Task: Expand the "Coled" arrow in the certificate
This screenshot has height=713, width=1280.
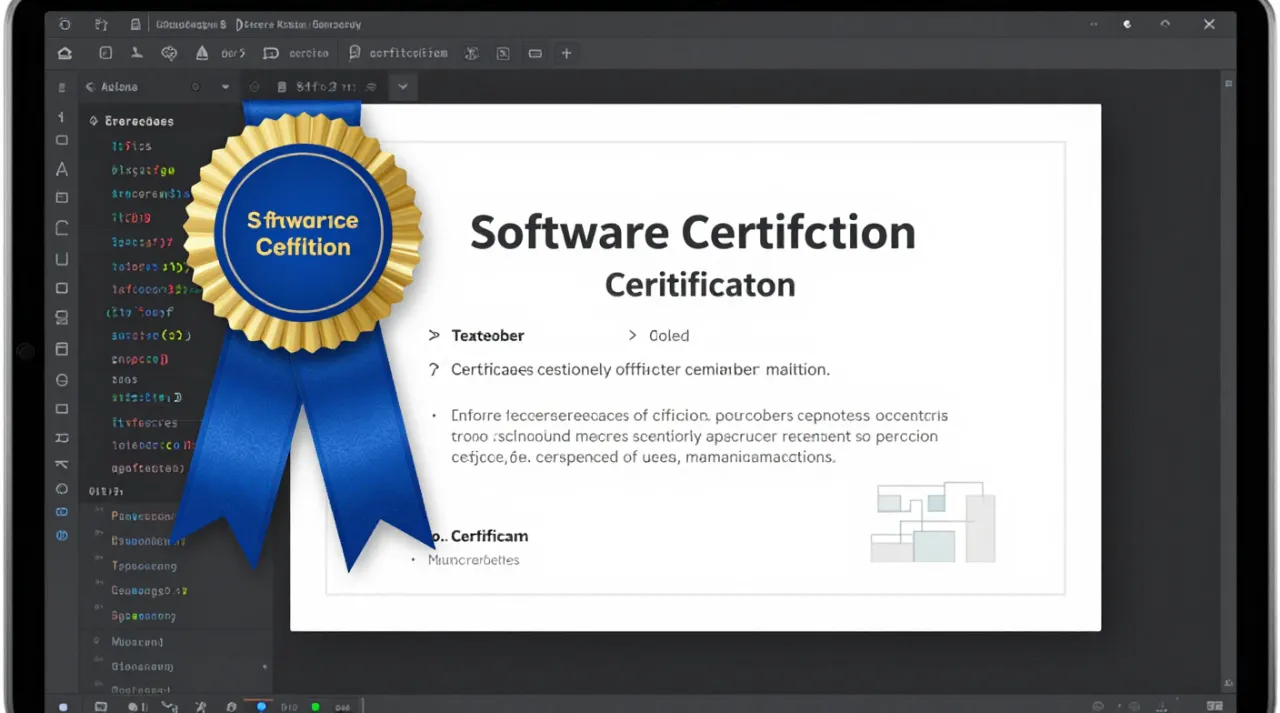Action: click(x=633, y=335)
